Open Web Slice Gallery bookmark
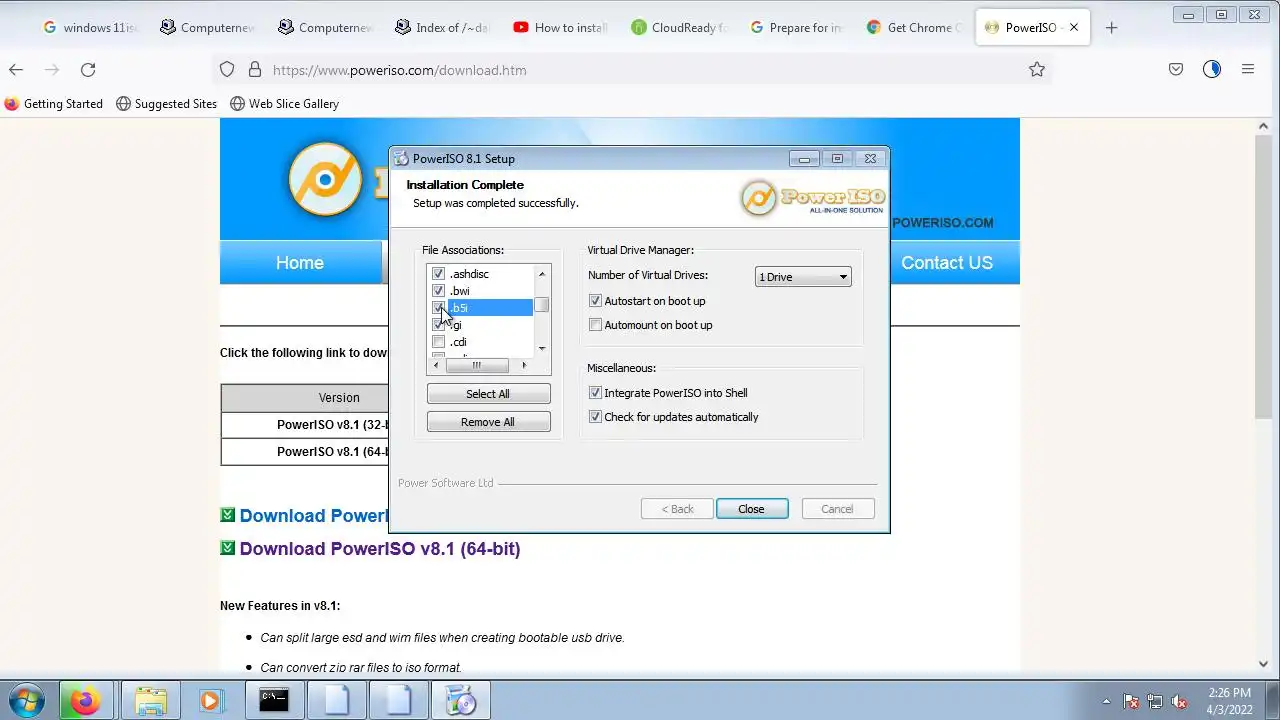 click(x=284, y=103)
